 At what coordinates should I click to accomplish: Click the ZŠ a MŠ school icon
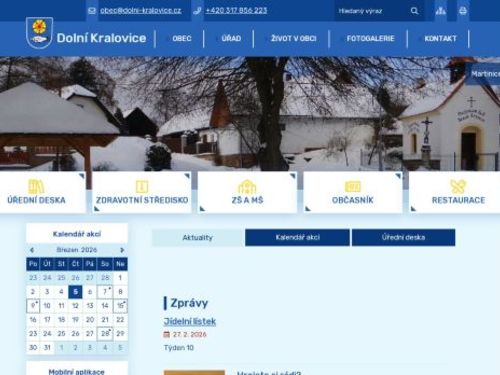coord(247,187)
